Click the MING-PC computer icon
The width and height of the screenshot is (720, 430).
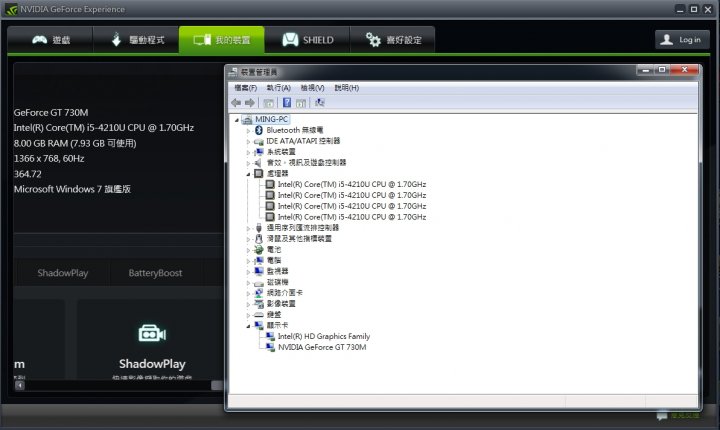pyautogui.click(x=247, y=119)
